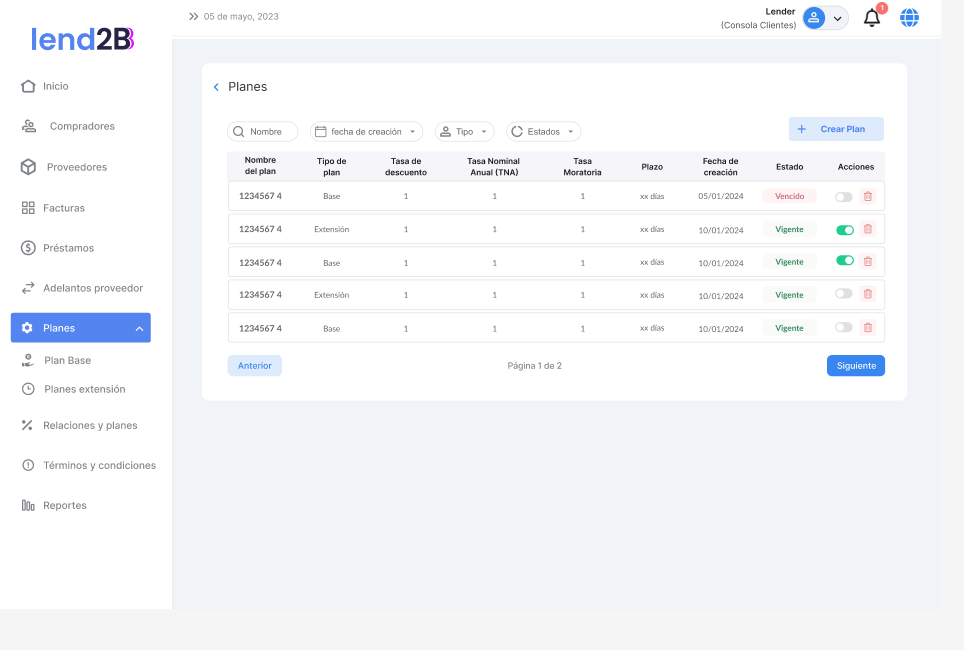Screen dimensions: 964x650
Task: Open the fecha de creación filter dropdown
Action: point(366,132)
